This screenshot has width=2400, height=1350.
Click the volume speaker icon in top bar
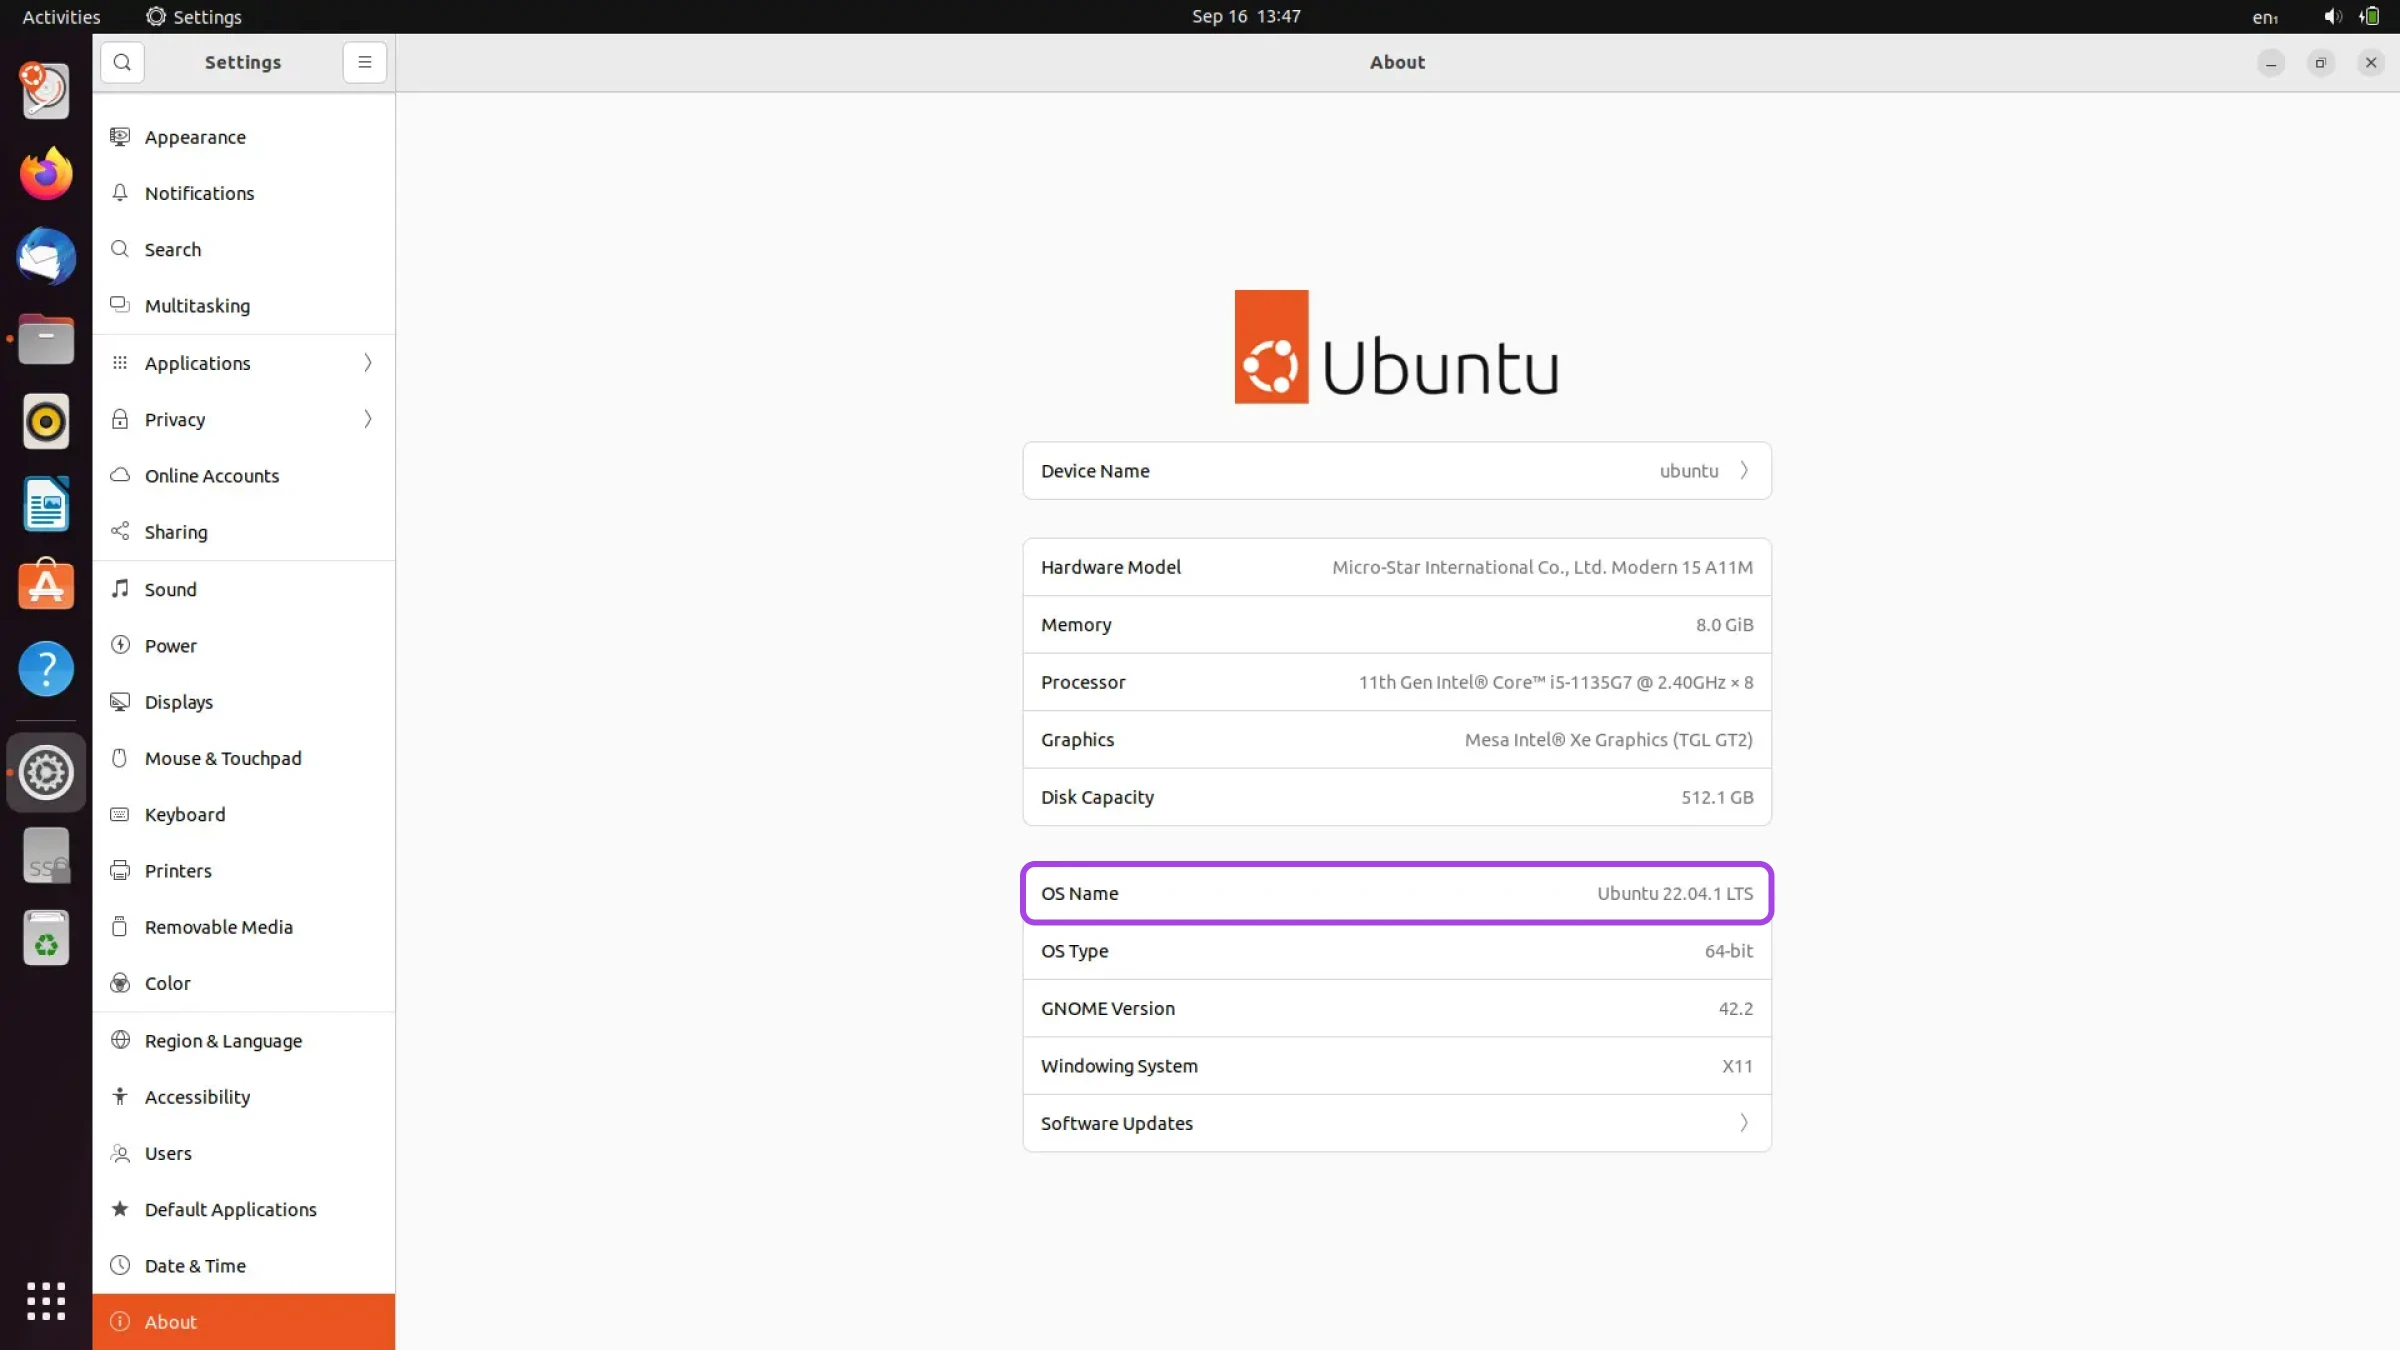(2332, 16)
